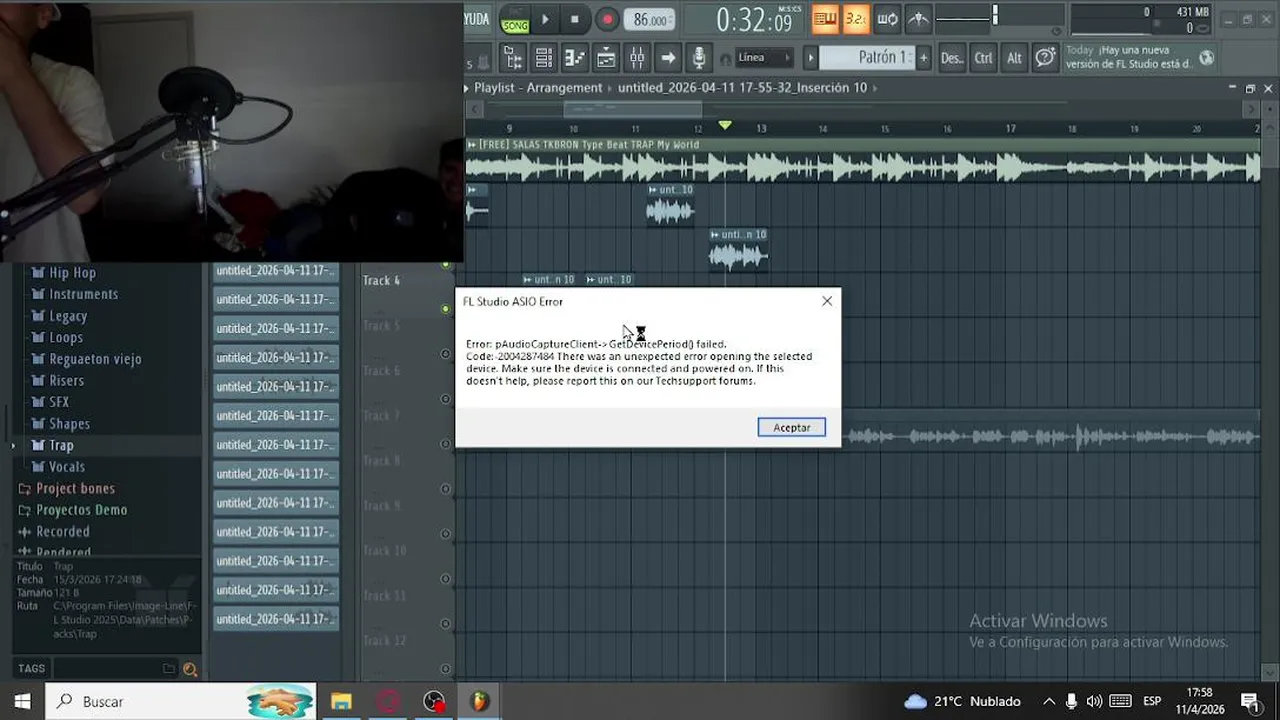Click the 86.000 tempo display
The image size is (1280, 720).
tap(650, 19)
